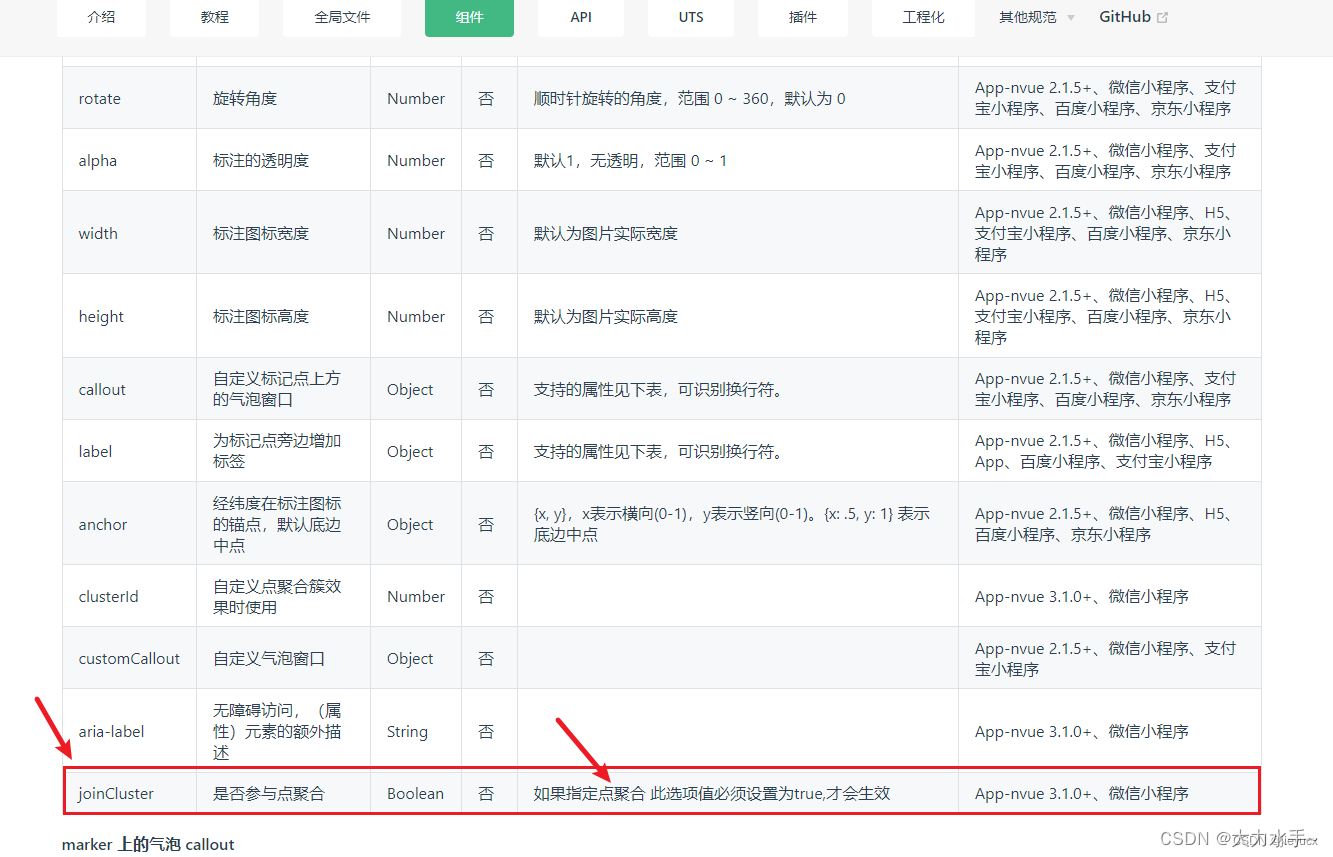This screenshot has width=1333, height=857.
Task: Select the label property name cell
Action: click(130, 451)
